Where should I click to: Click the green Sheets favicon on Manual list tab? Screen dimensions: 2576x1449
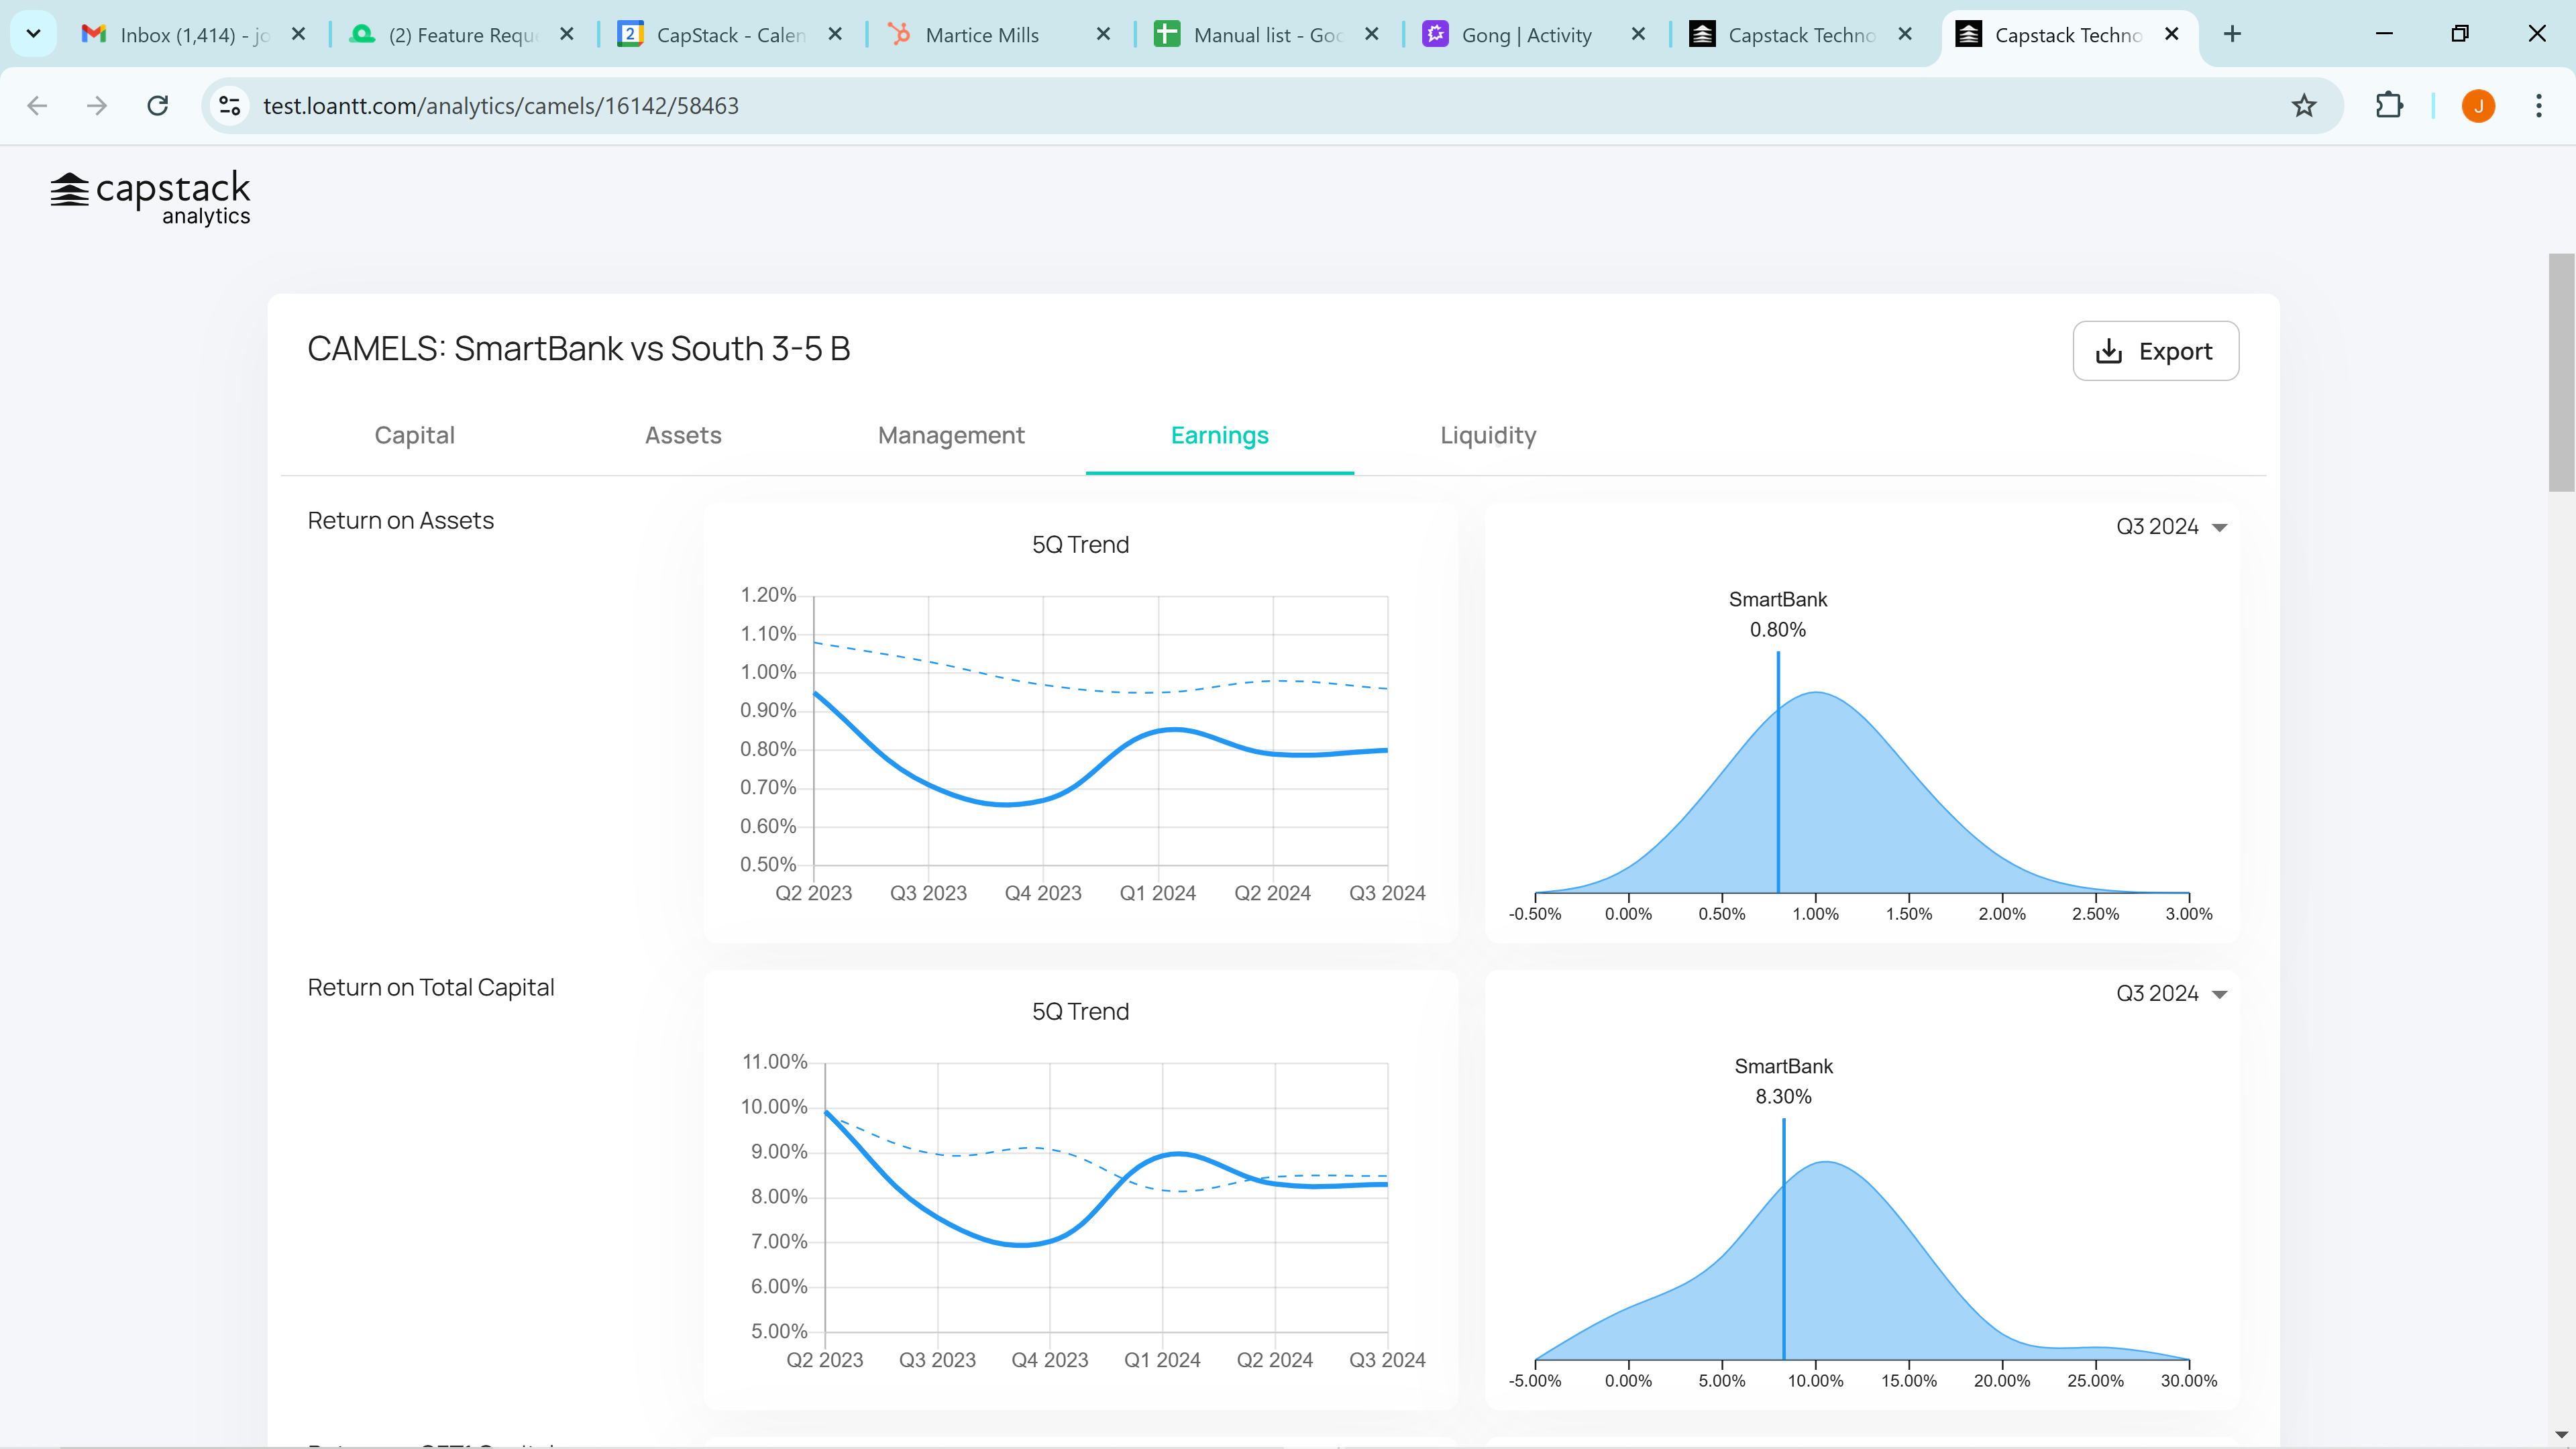1167,34
